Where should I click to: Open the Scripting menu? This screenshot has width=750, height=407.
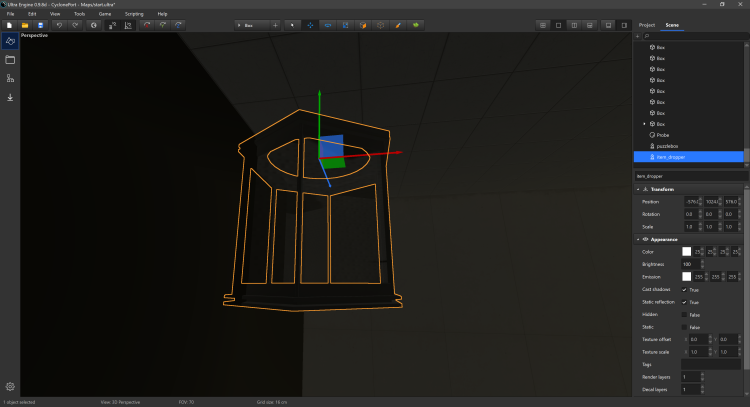click(x=134, y=14)
